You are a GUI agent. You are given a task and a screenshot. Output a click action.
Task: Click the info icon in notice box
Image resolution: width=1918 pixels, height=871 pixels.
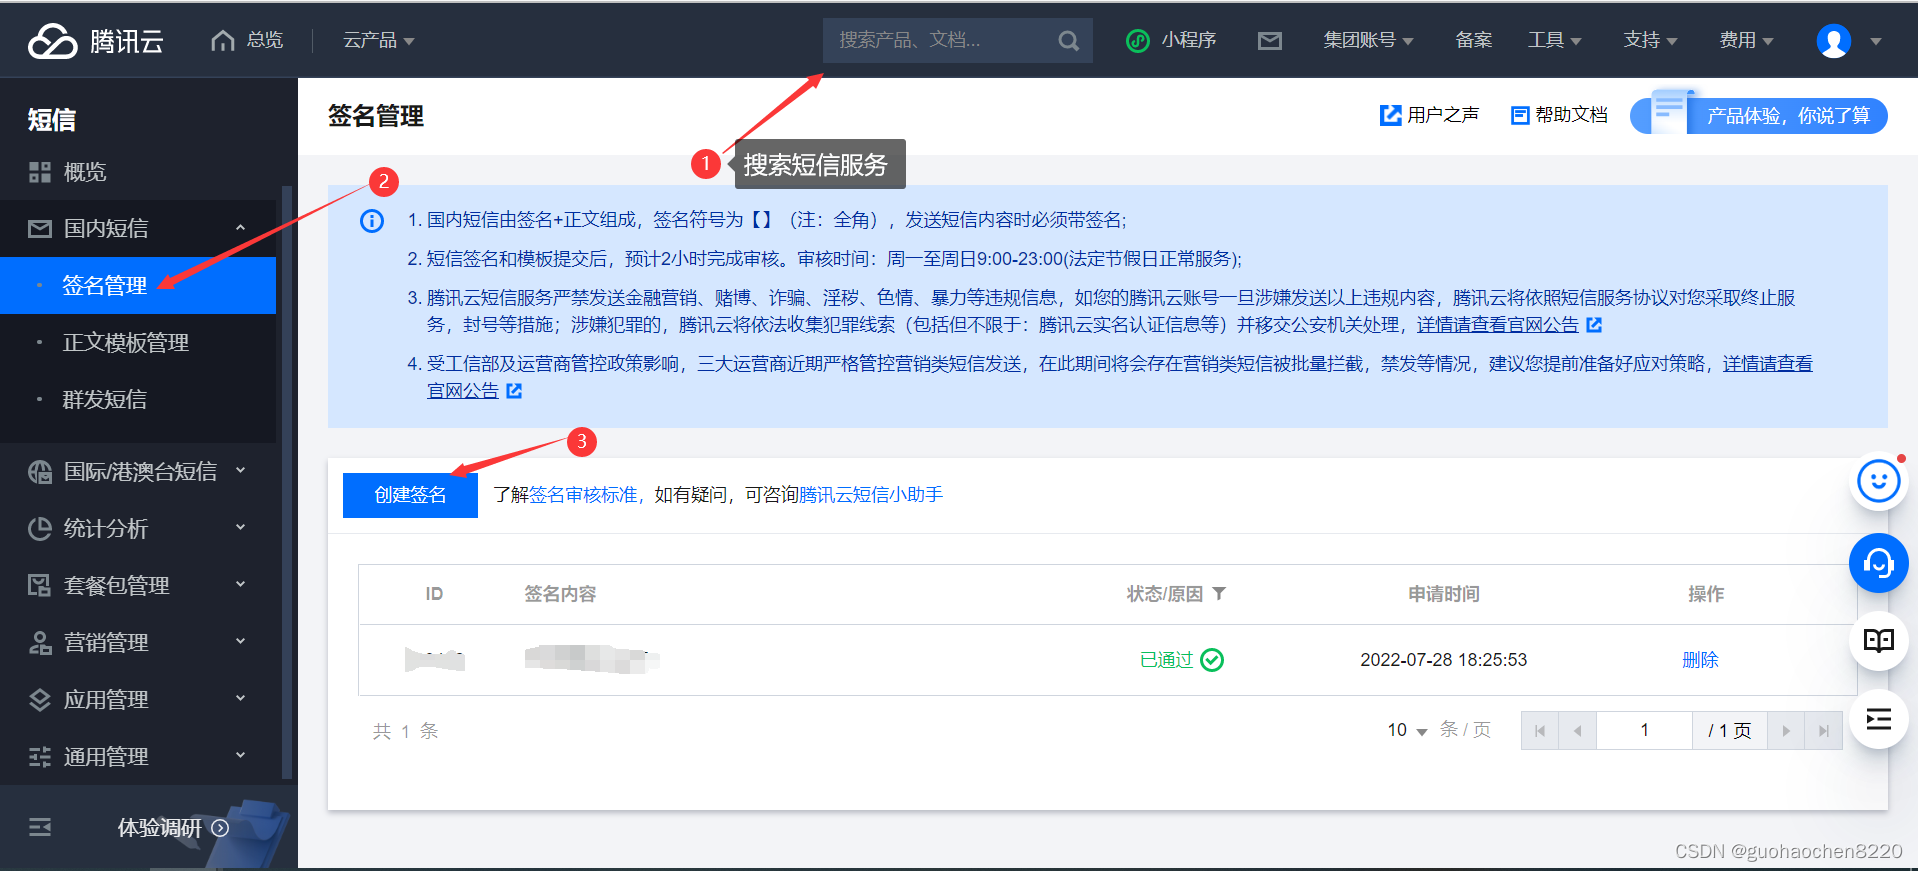coord(372,221)
